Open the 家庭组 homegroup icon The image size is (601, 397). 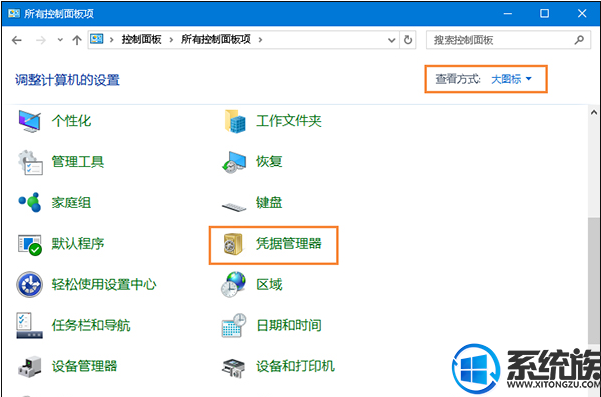point(30,202)
